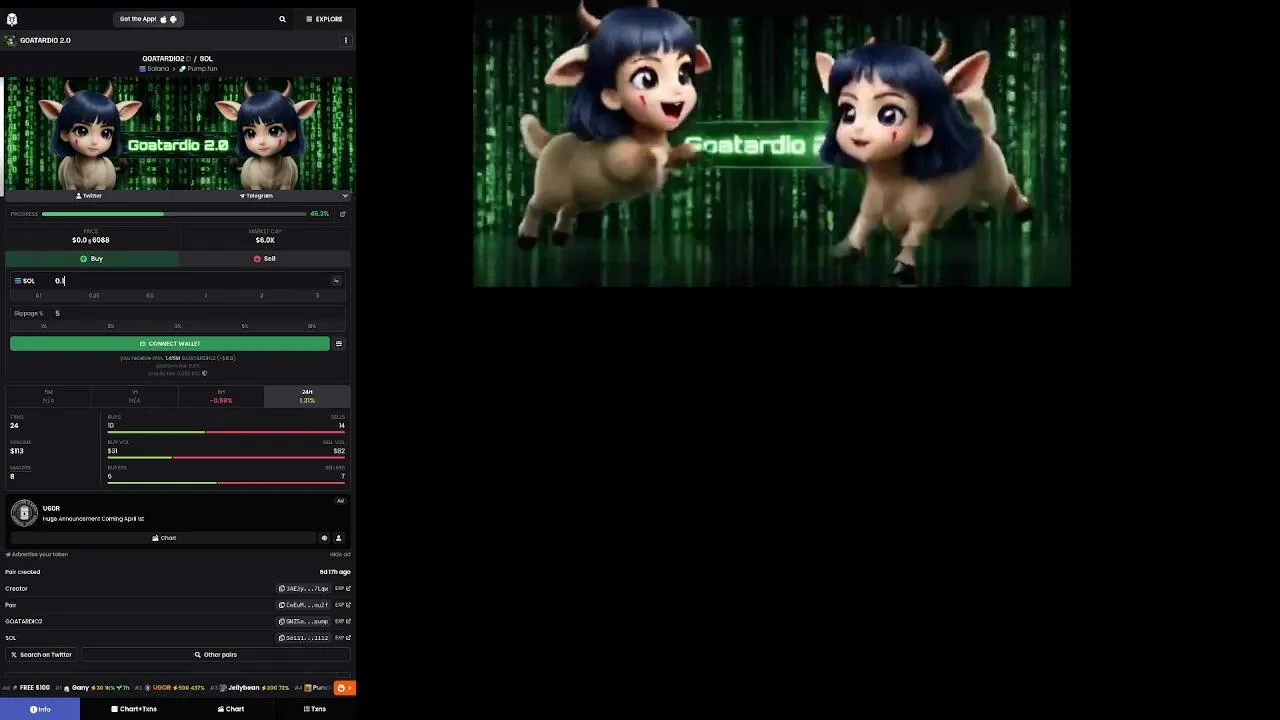Switch input currency with swap icon
This screenshot has height=720, width=1280.
point(336,281)
